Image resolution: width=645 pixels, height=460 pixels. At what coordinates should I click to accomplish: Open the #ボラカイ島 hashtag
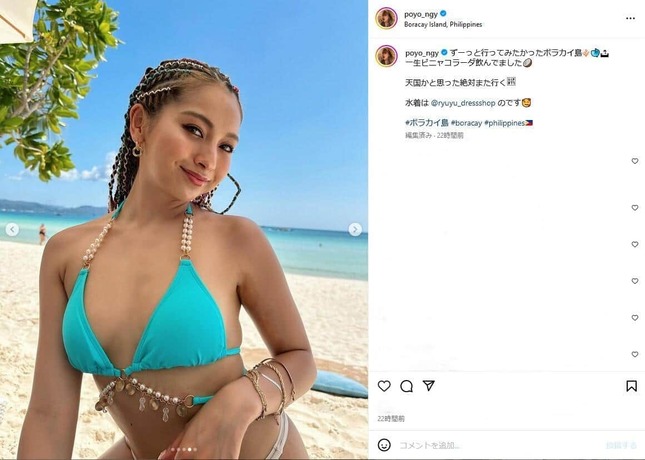(x=427, y=123)
